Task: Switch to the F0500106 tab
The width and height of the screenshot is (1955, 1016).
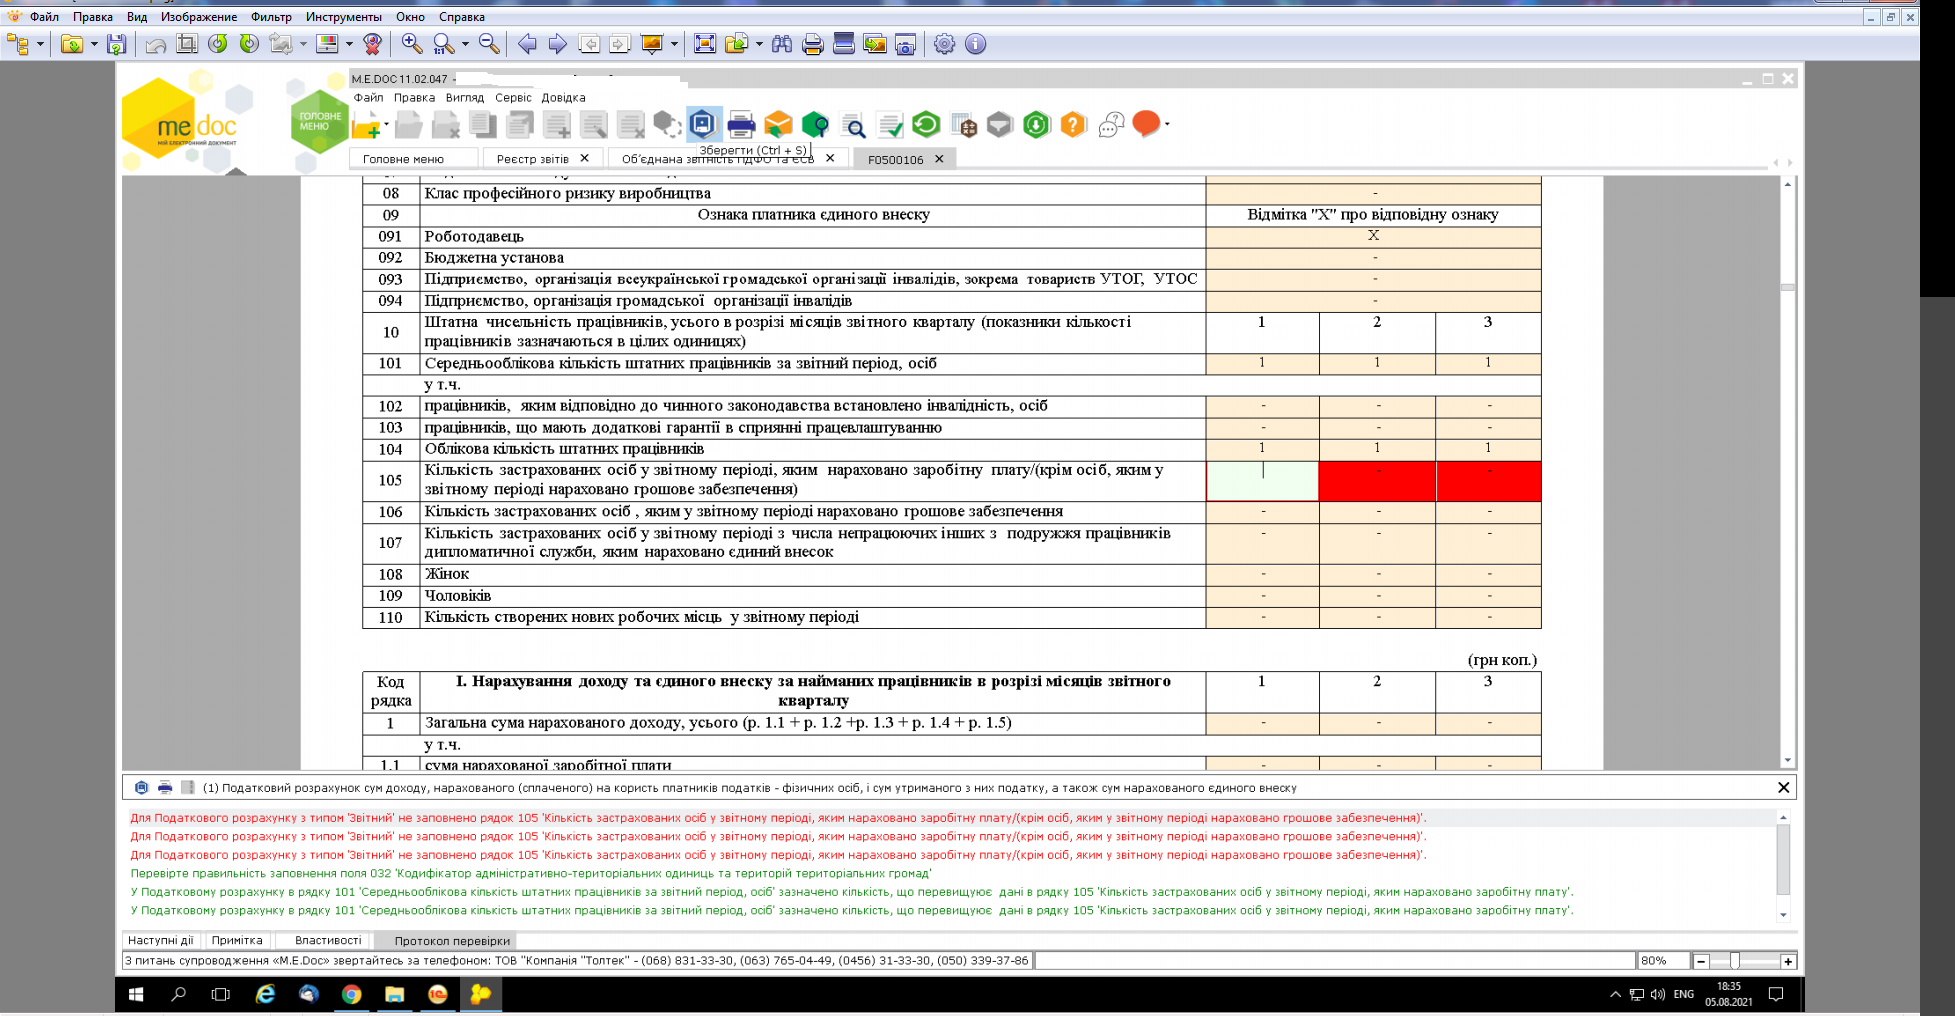Action: tap(896, 159)
